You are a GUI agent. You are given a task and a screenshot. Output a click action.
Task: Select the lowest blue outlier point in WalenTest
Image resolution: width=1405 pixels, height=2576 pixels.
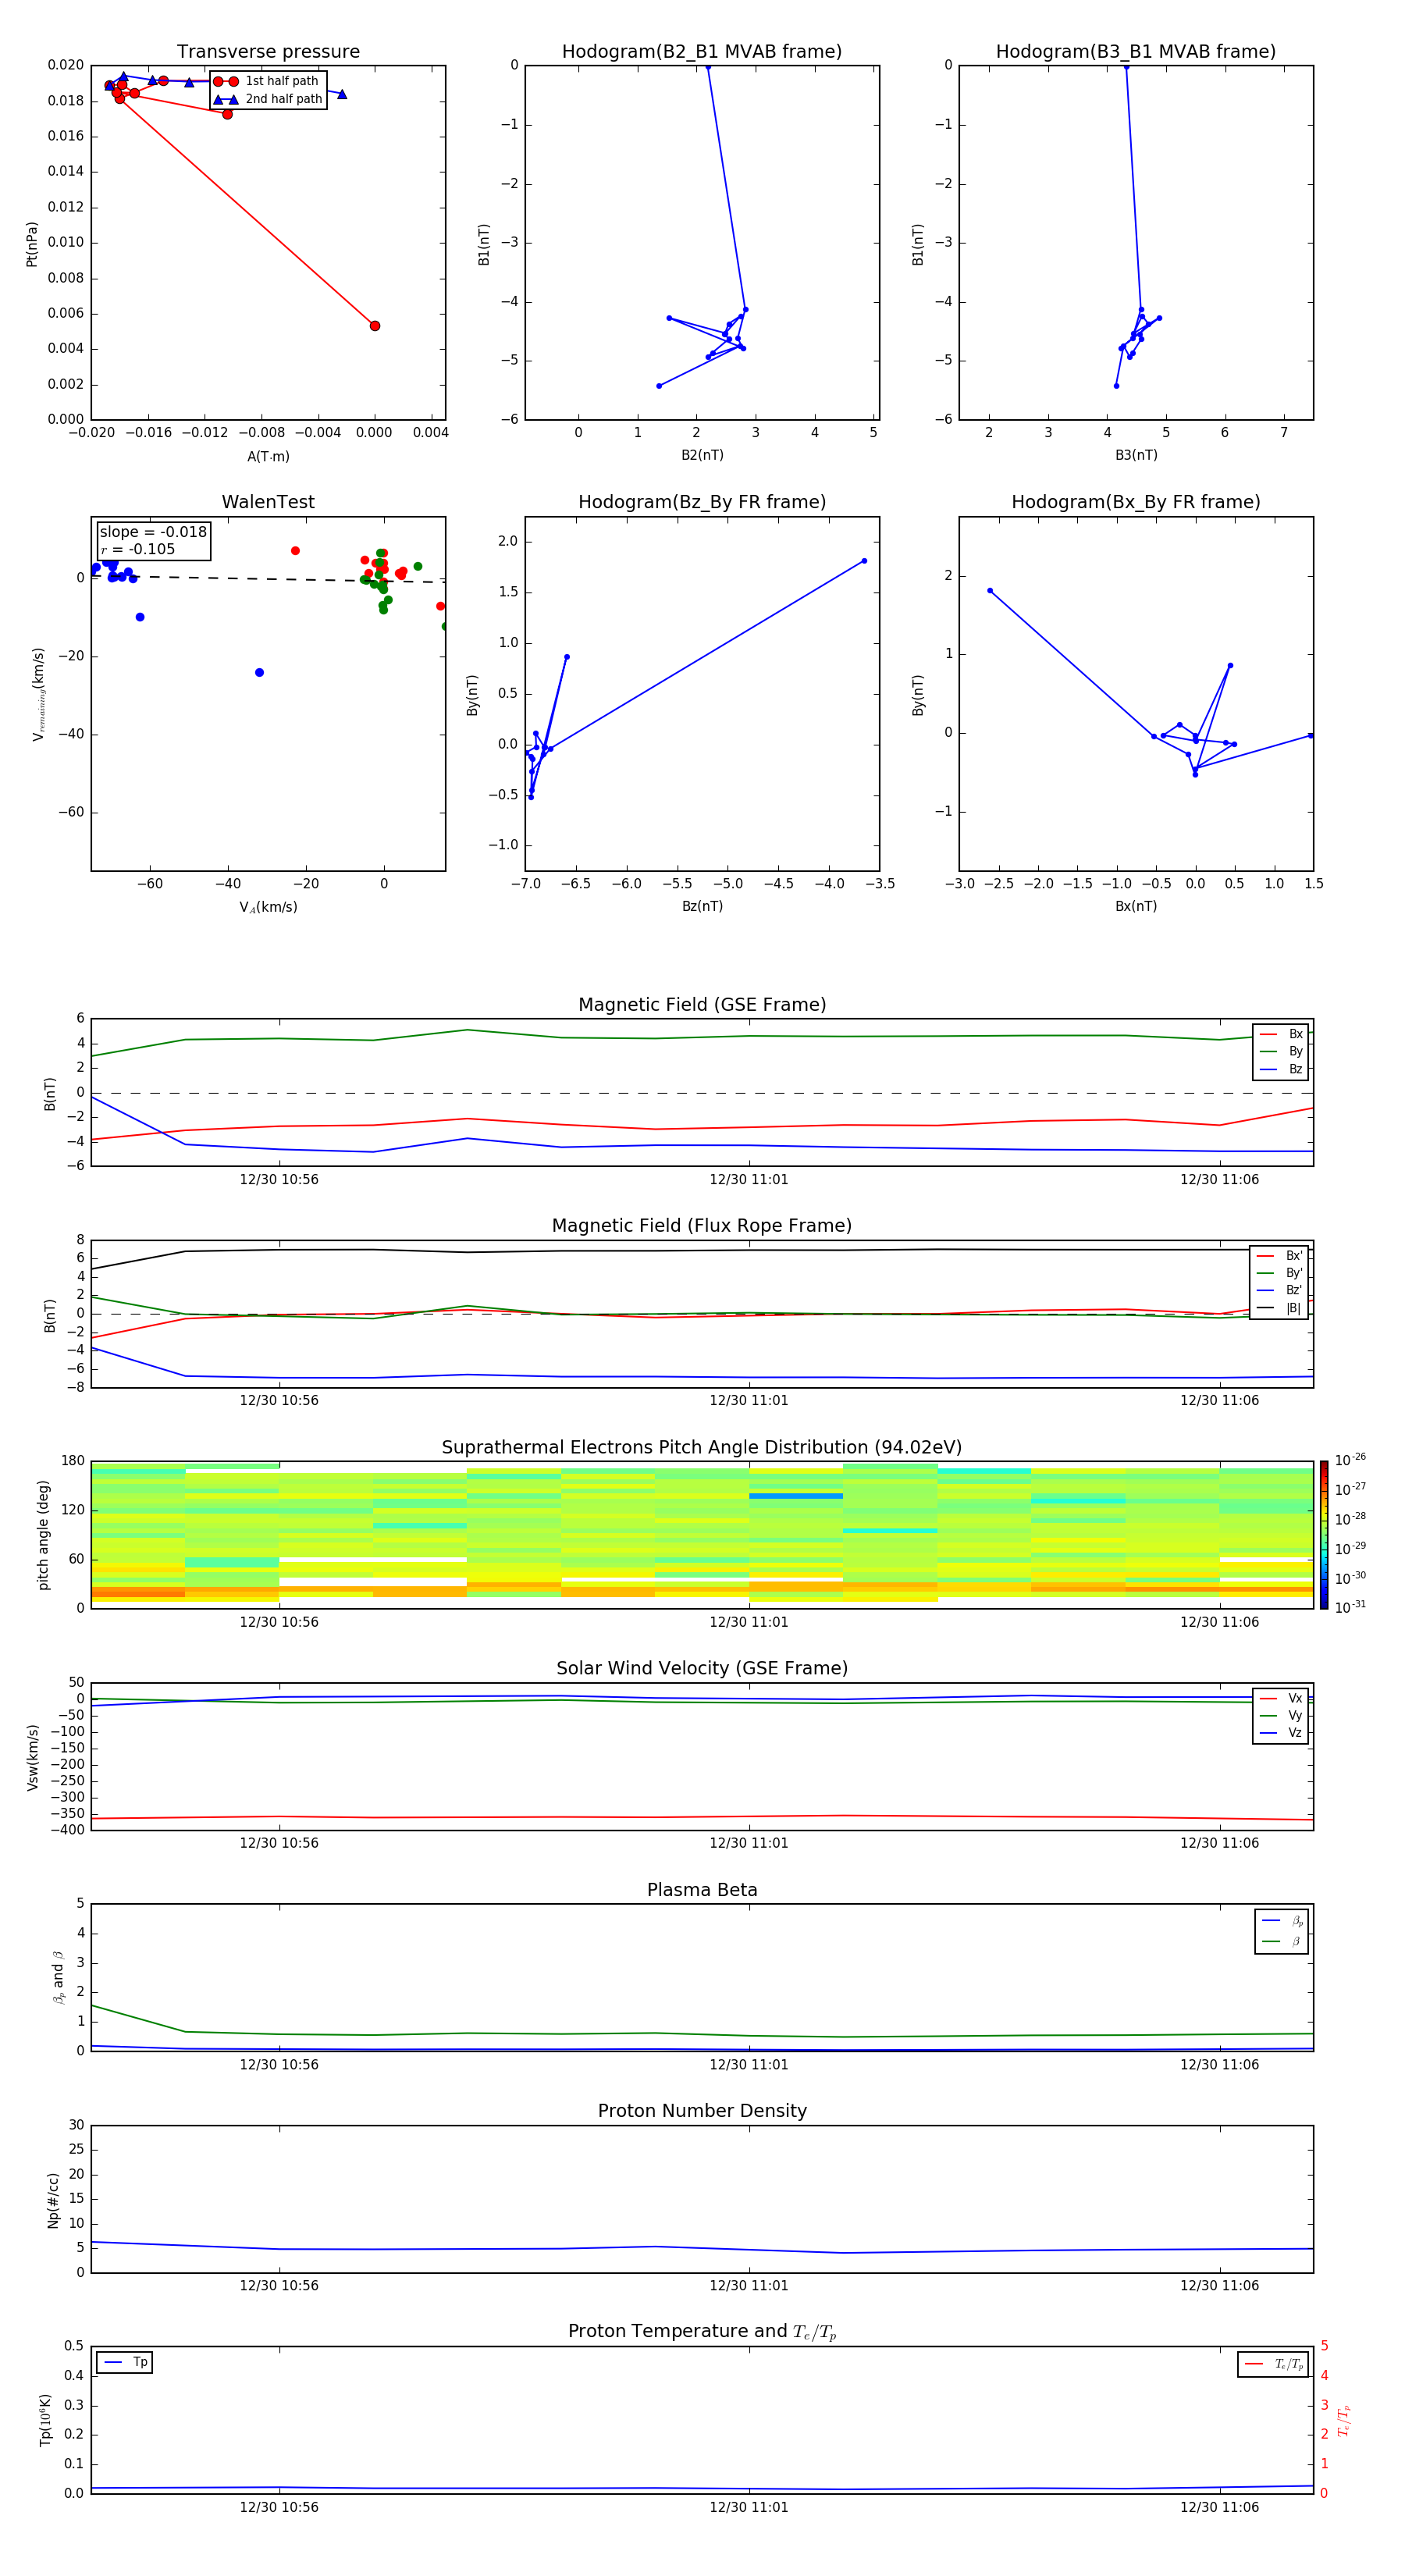coord(259,673)
